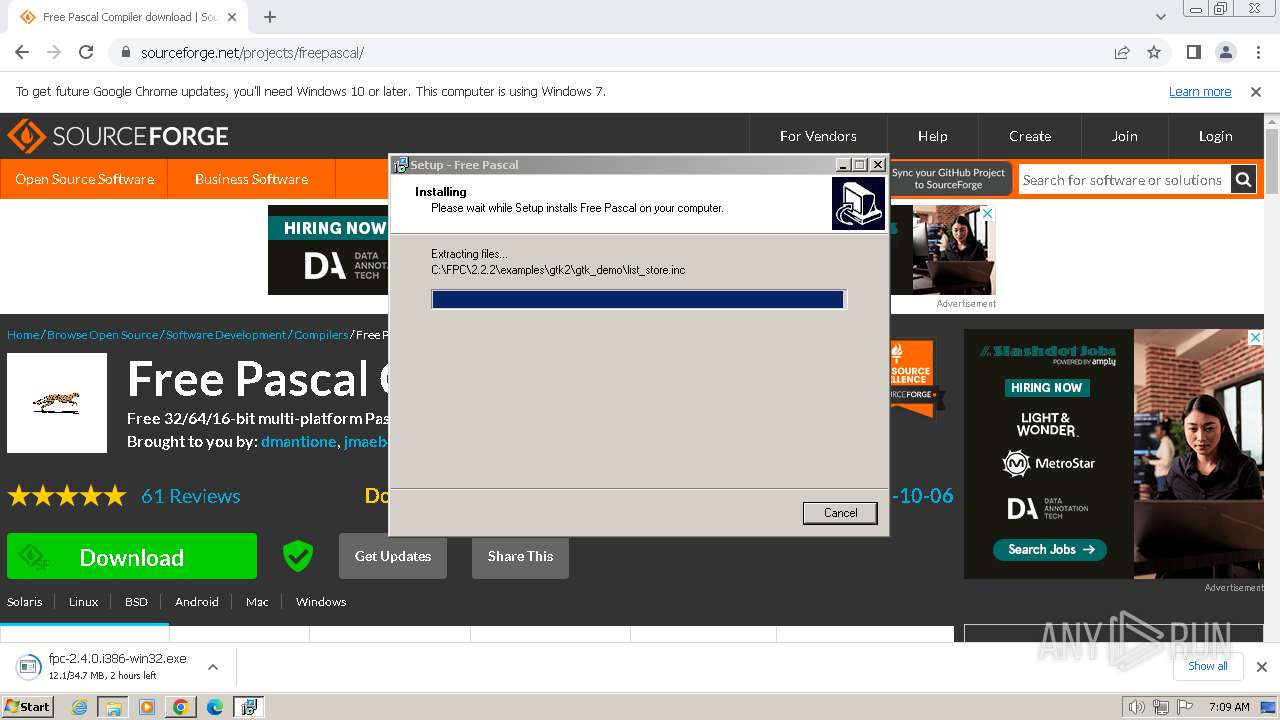Open Open Source Software menu

(84, 179)
